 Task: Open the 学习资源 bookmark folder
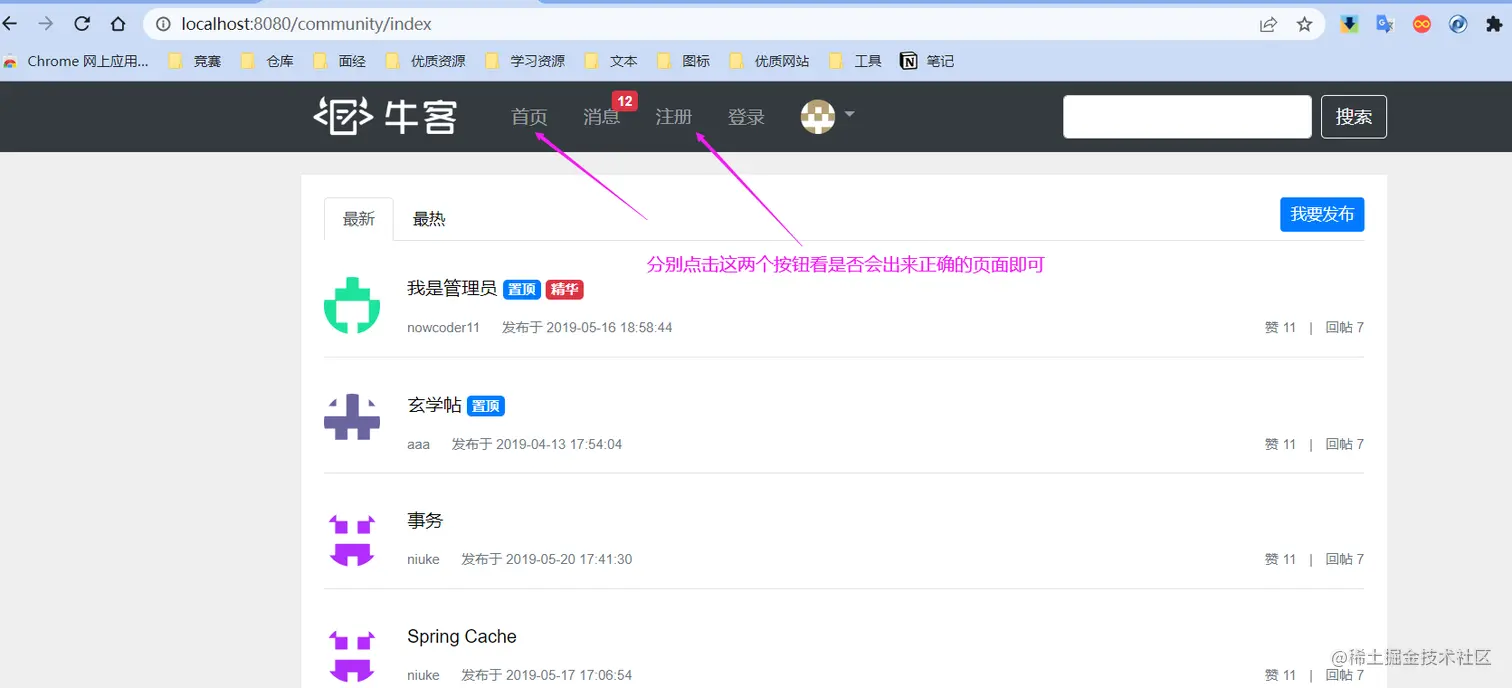(x=525, y=61)
